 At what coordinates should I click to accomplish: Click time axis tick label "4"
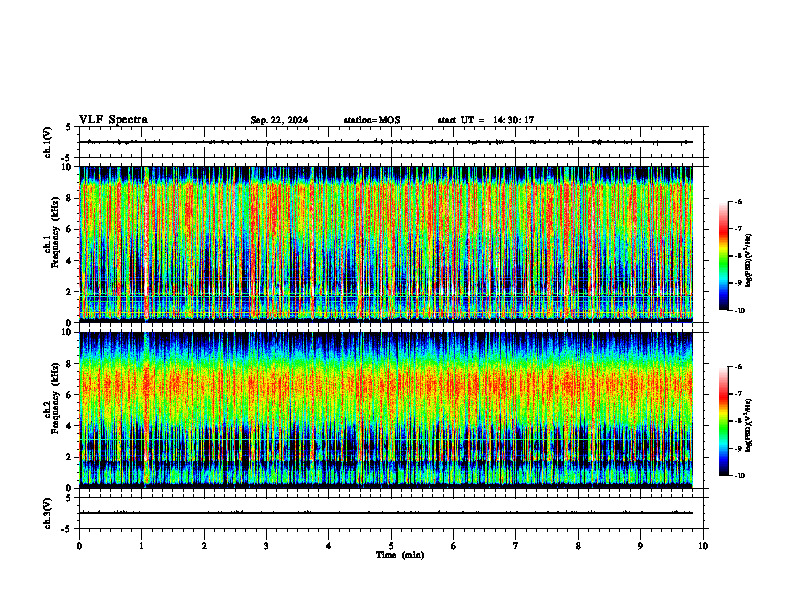(x=329, y=546)
